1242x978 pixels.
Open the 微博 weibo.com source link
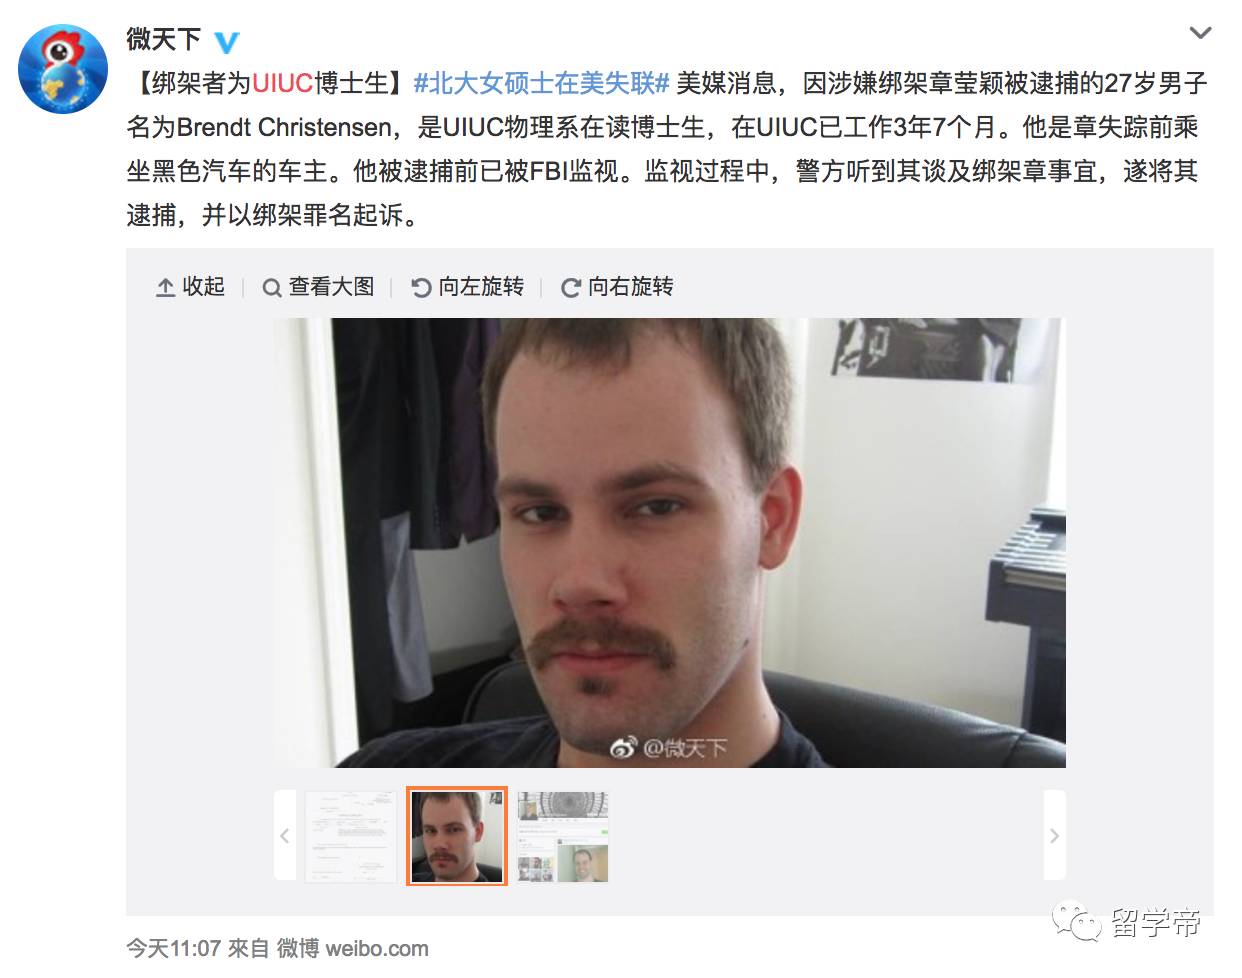[x=352, y=948]
